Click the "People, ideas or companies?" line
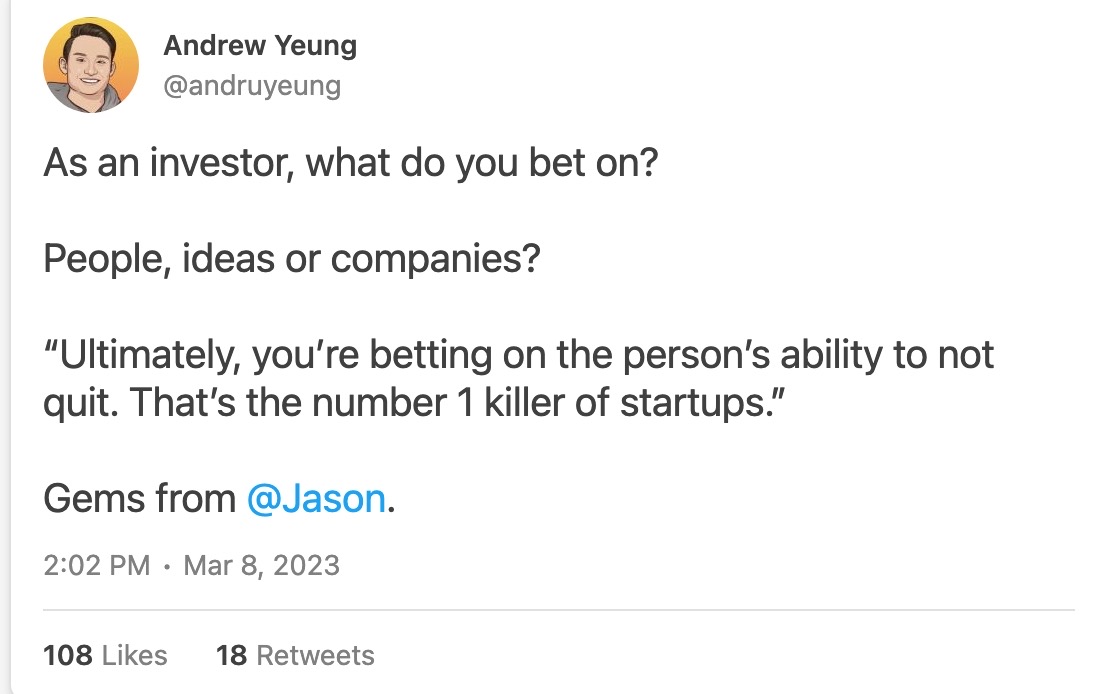This screenshot has width=1102, height=694. (x=292, y=260)
